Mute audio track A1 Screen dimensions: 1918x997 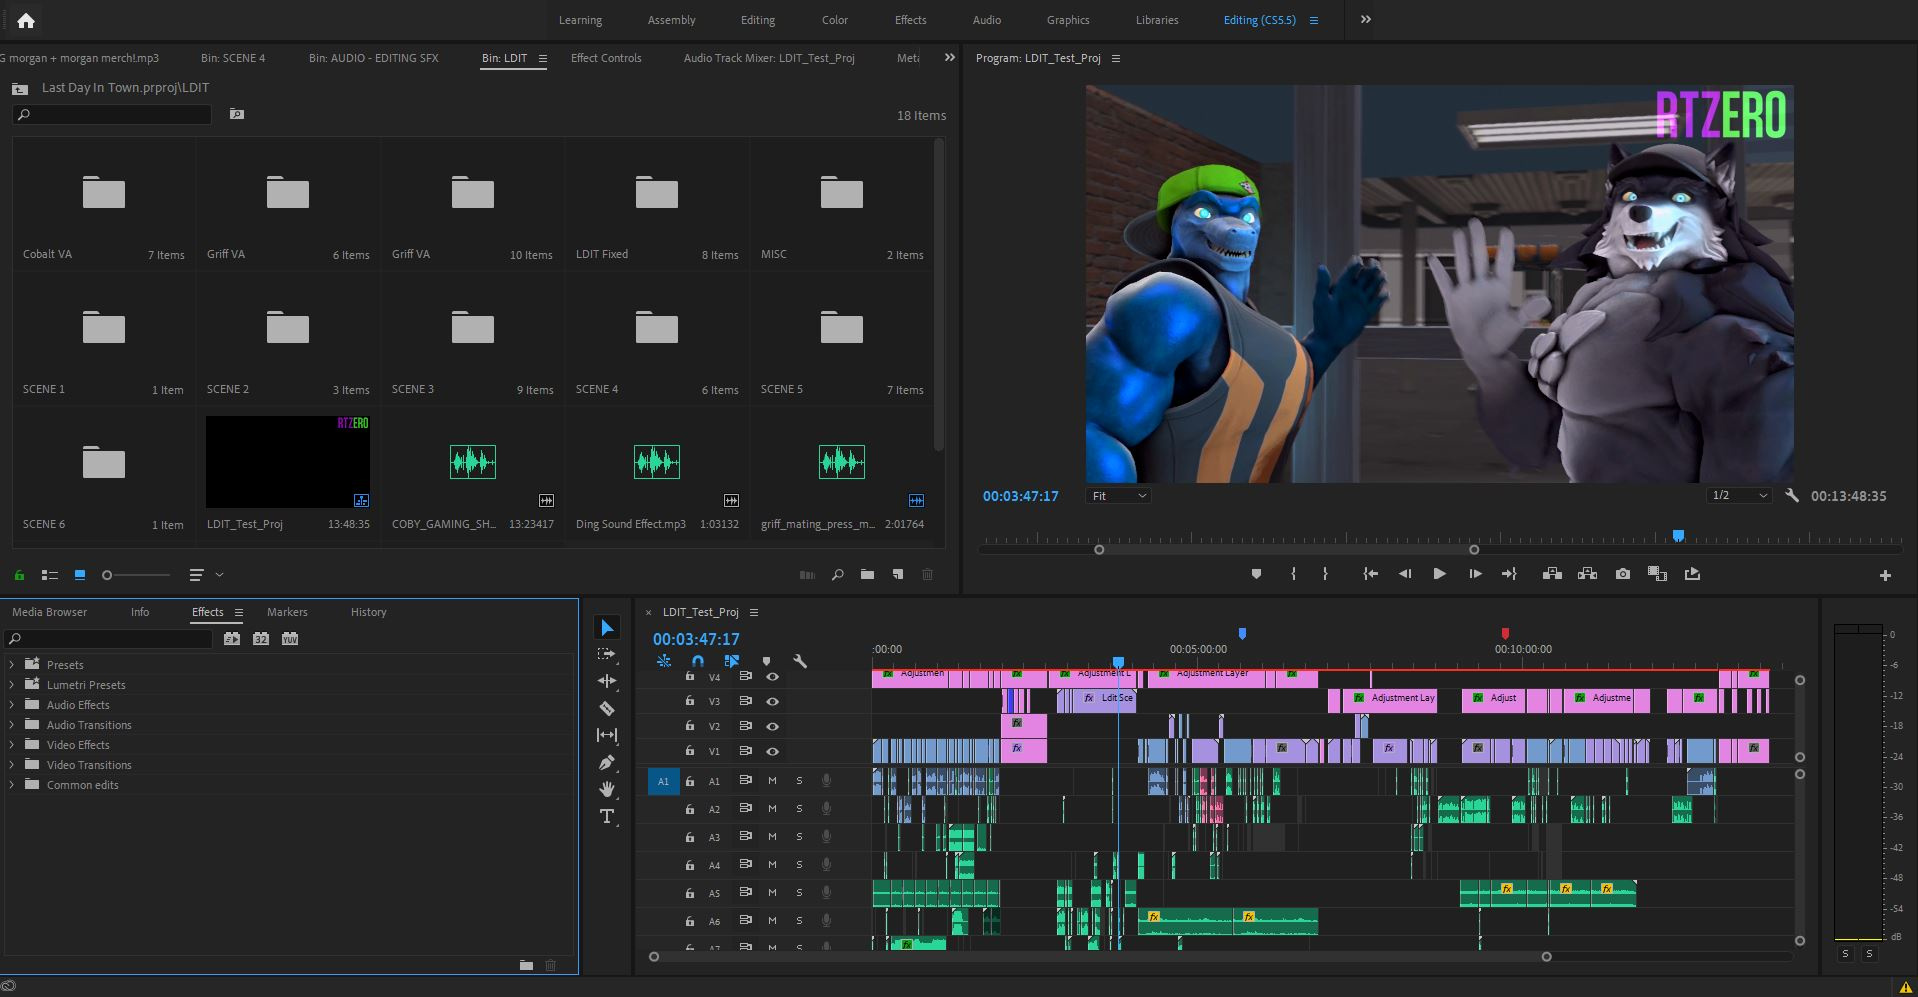click(x=772, y=780)
